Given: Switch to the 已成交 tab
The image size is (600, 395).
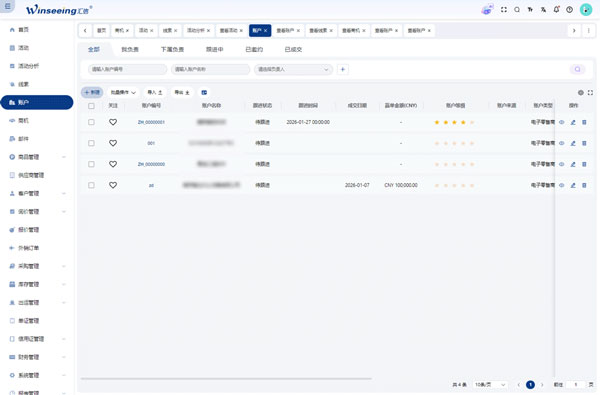Looking at the screenshot, I should click(293, 50).
